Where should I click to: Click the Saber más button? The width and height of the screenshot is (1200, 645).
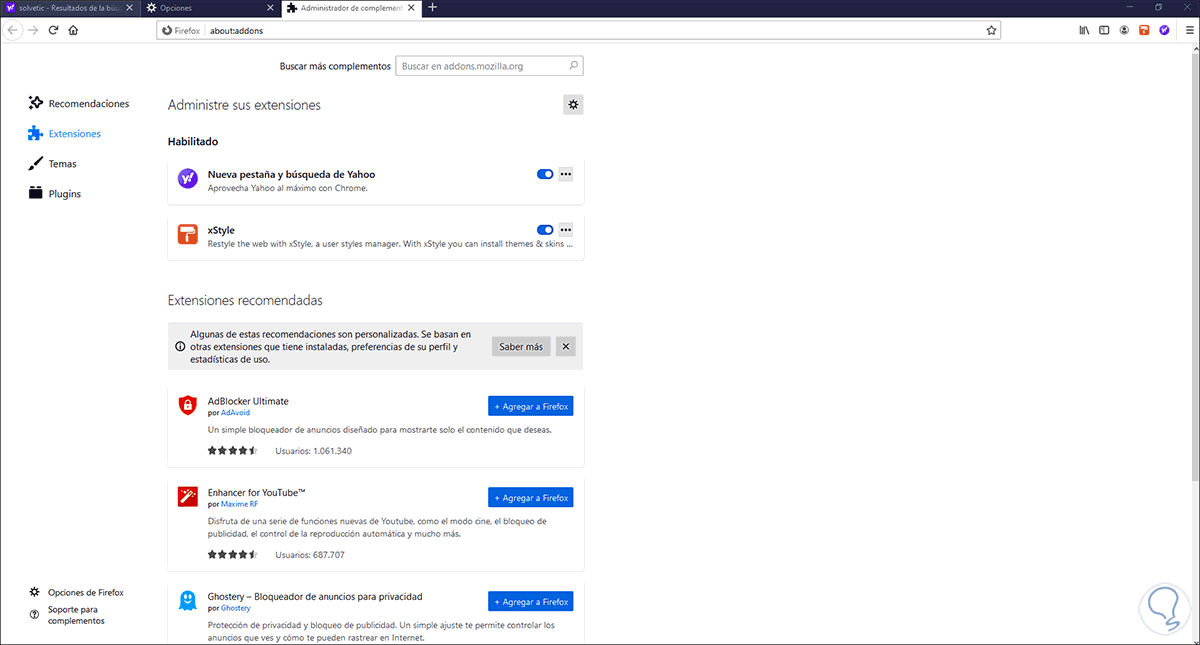[521, 346]
